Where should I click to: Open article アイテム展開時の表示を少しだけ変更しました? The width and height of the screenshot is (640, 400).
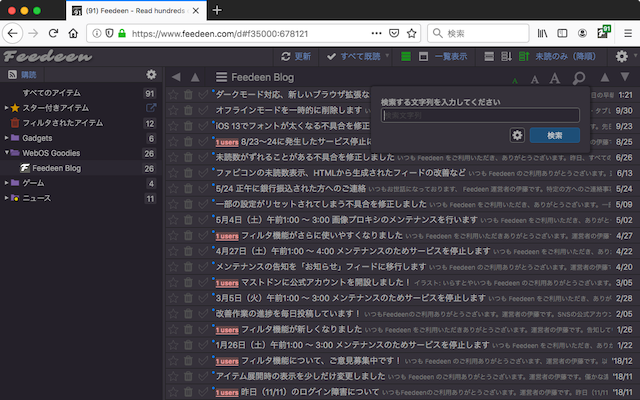[x=300, y=376]
